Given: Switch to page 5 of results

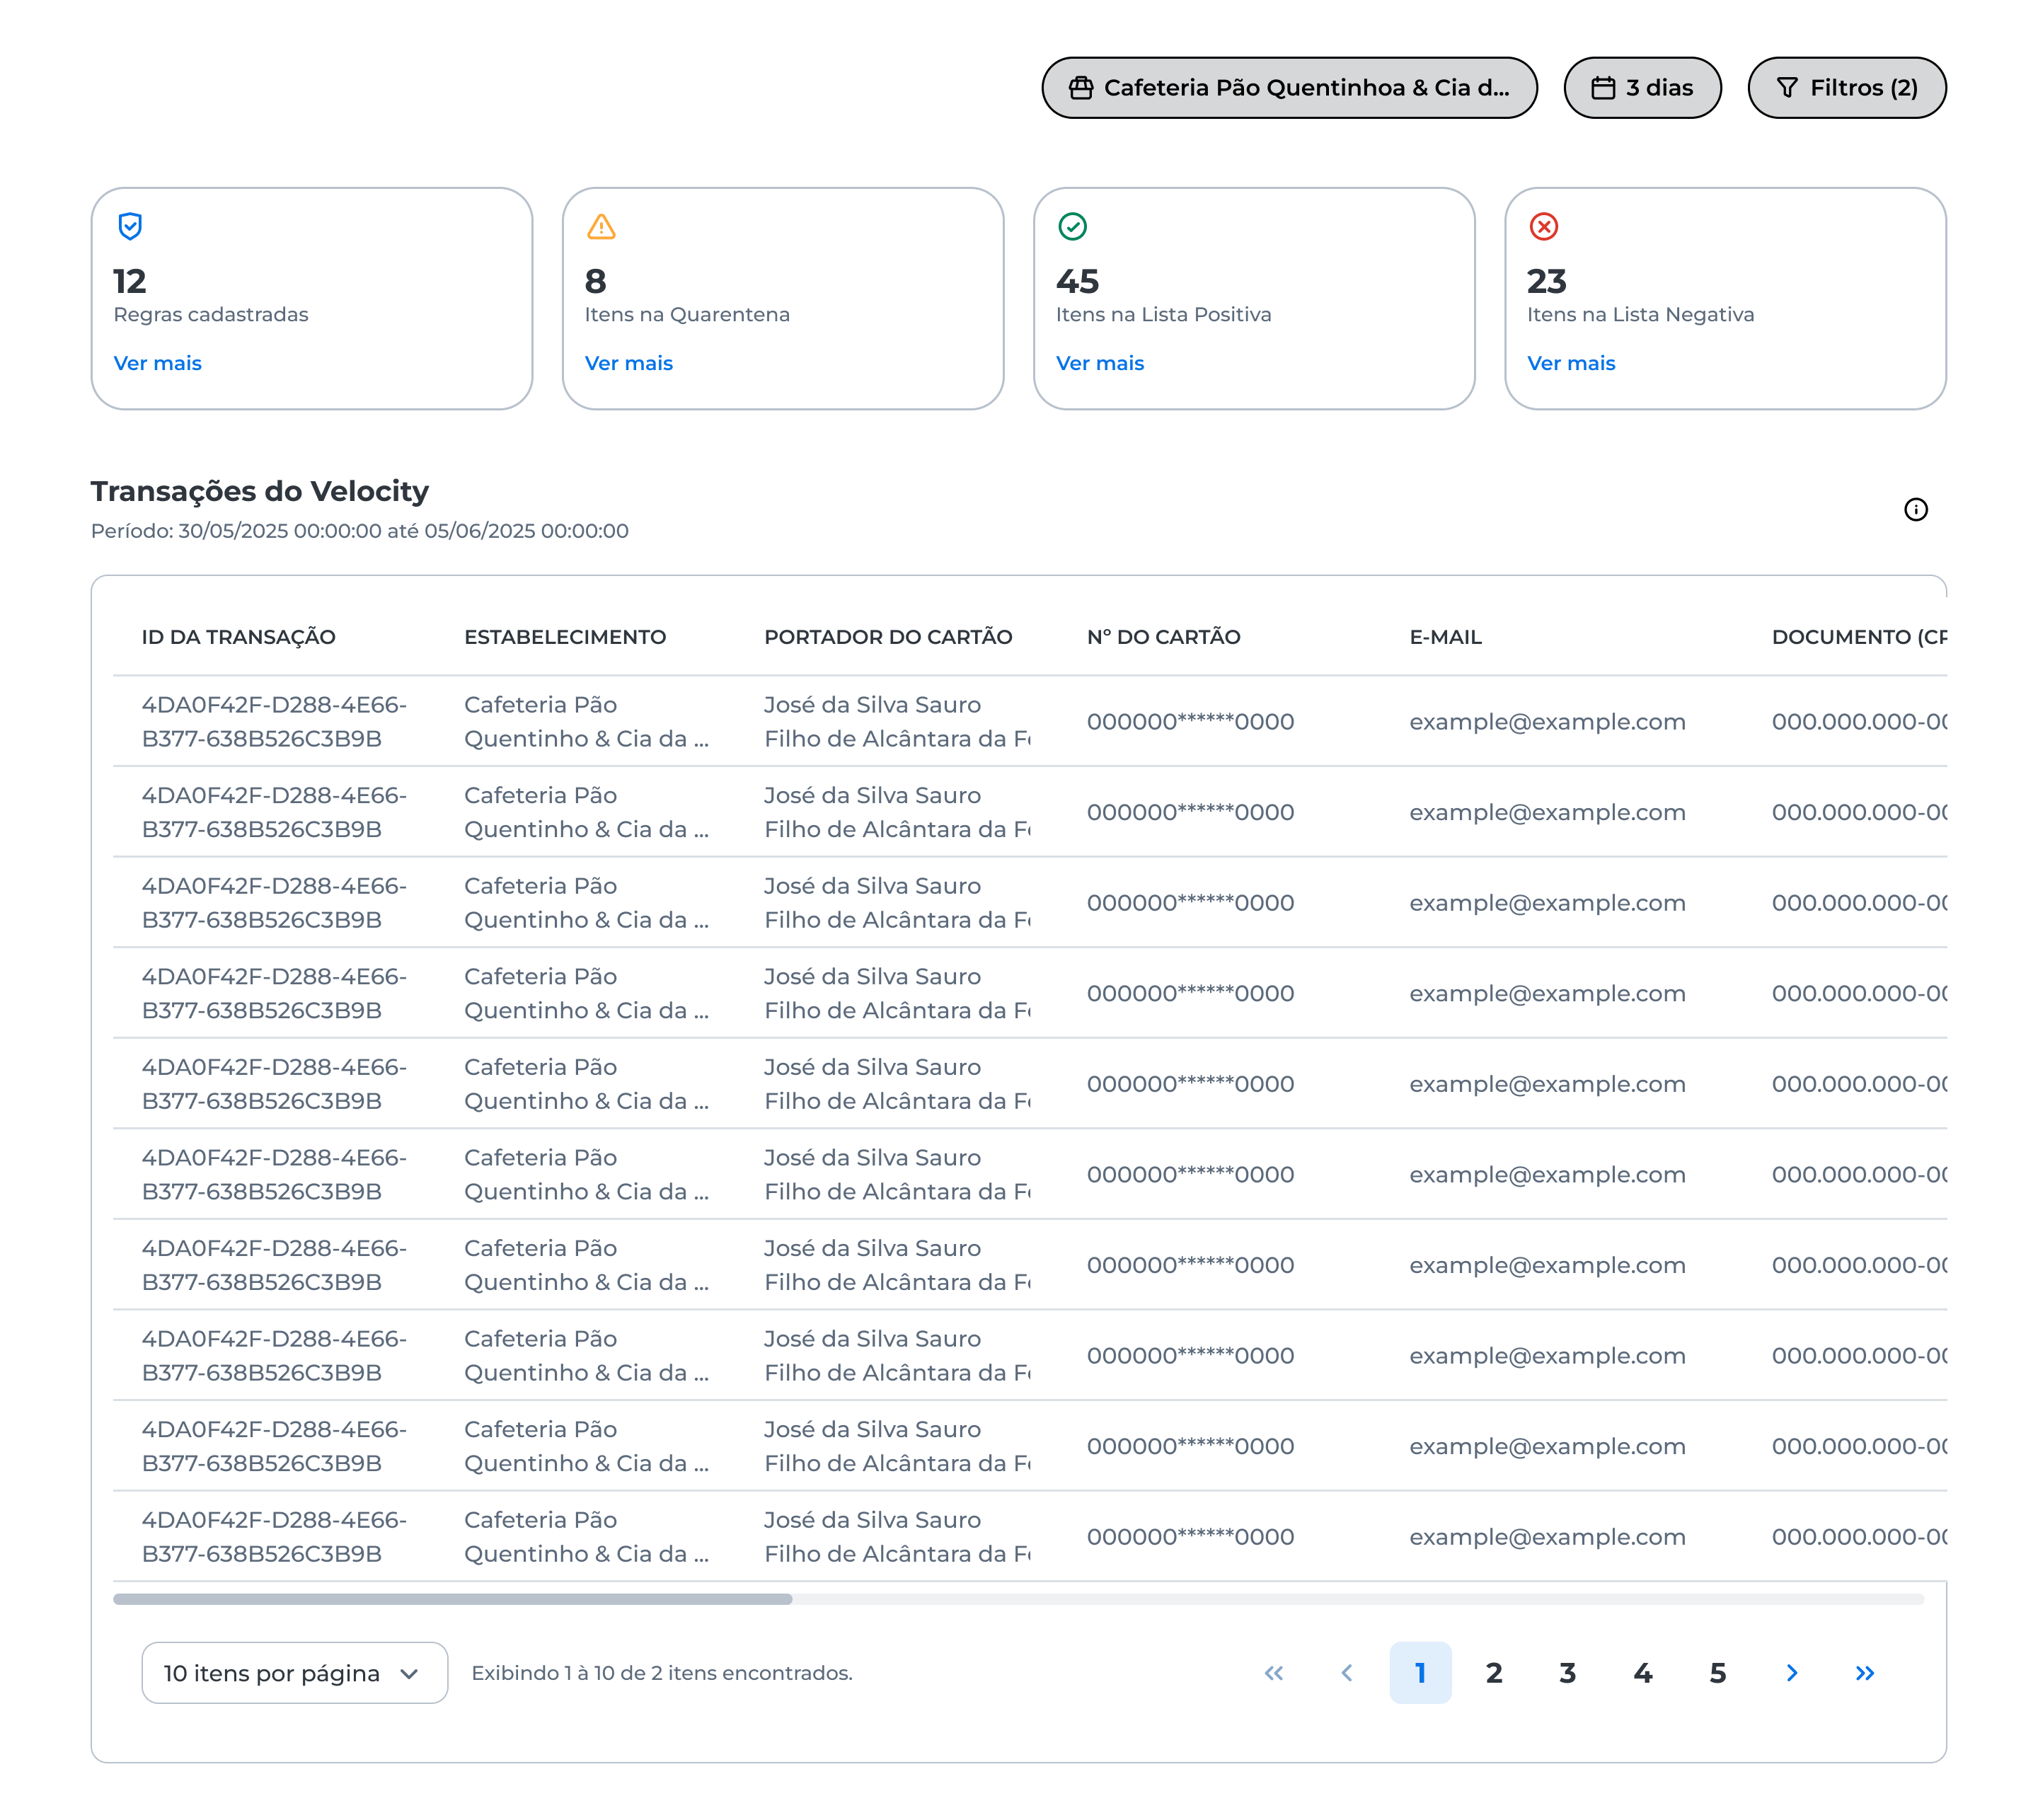Looking at the screenshot, I should click(x=1717, y=1673).
